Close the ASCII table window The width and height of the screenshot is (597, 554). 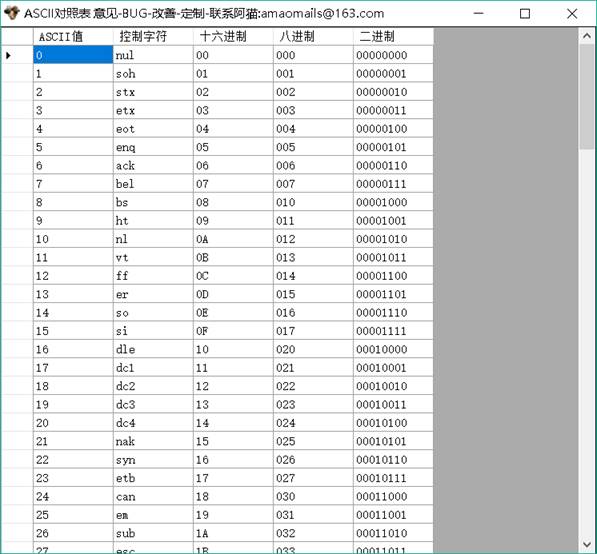click(572, 14)
